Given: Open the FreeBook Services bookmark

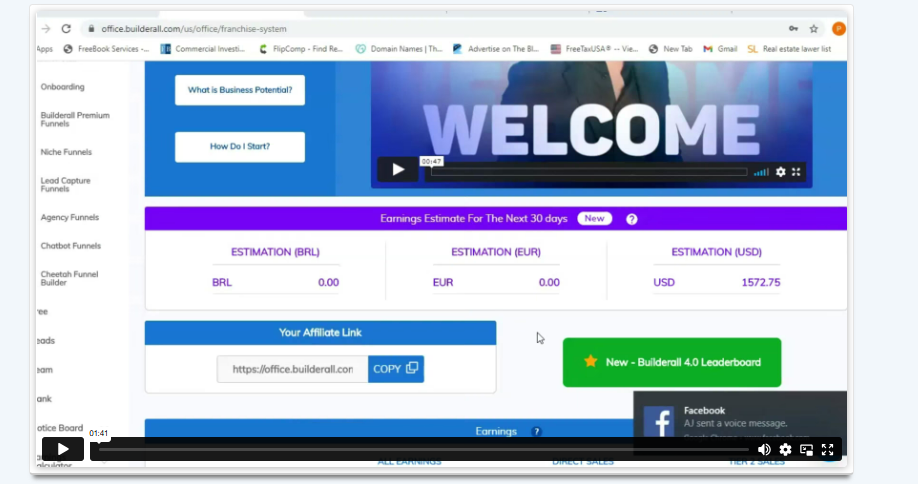Looking at the screenshot, I should (106, 49).
